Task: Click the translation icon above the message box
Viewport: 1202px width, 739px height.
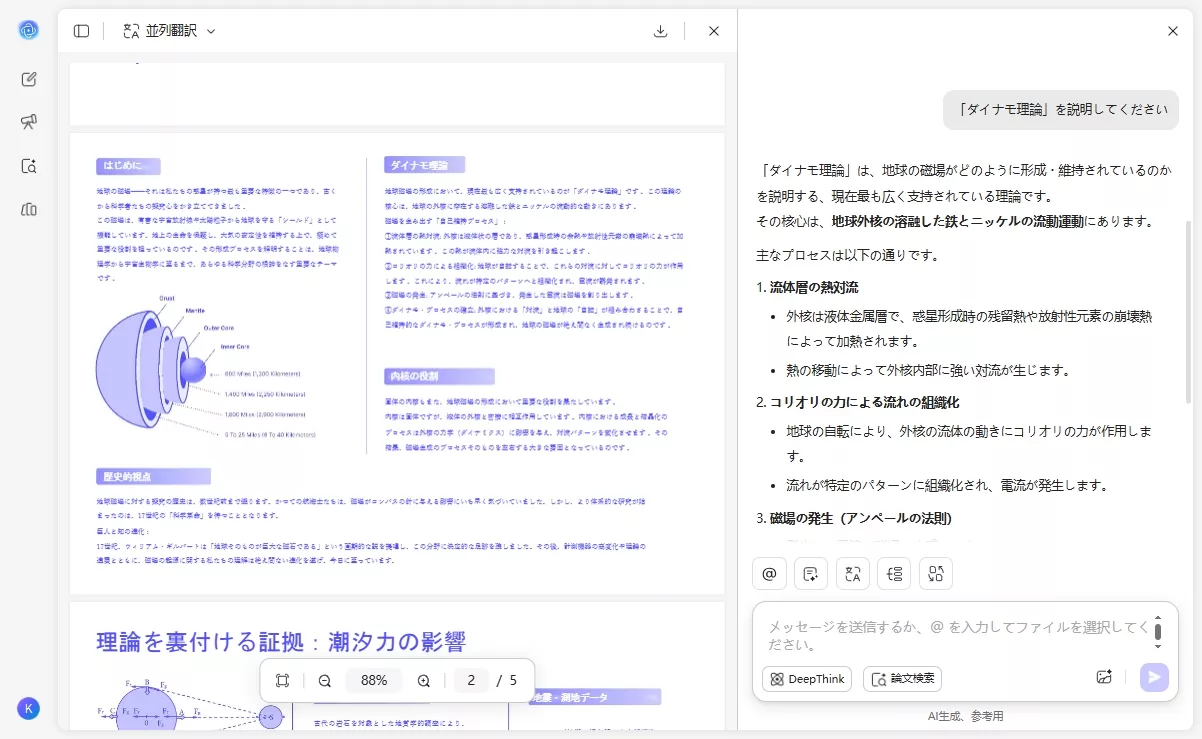Action: tap(852, 573)
